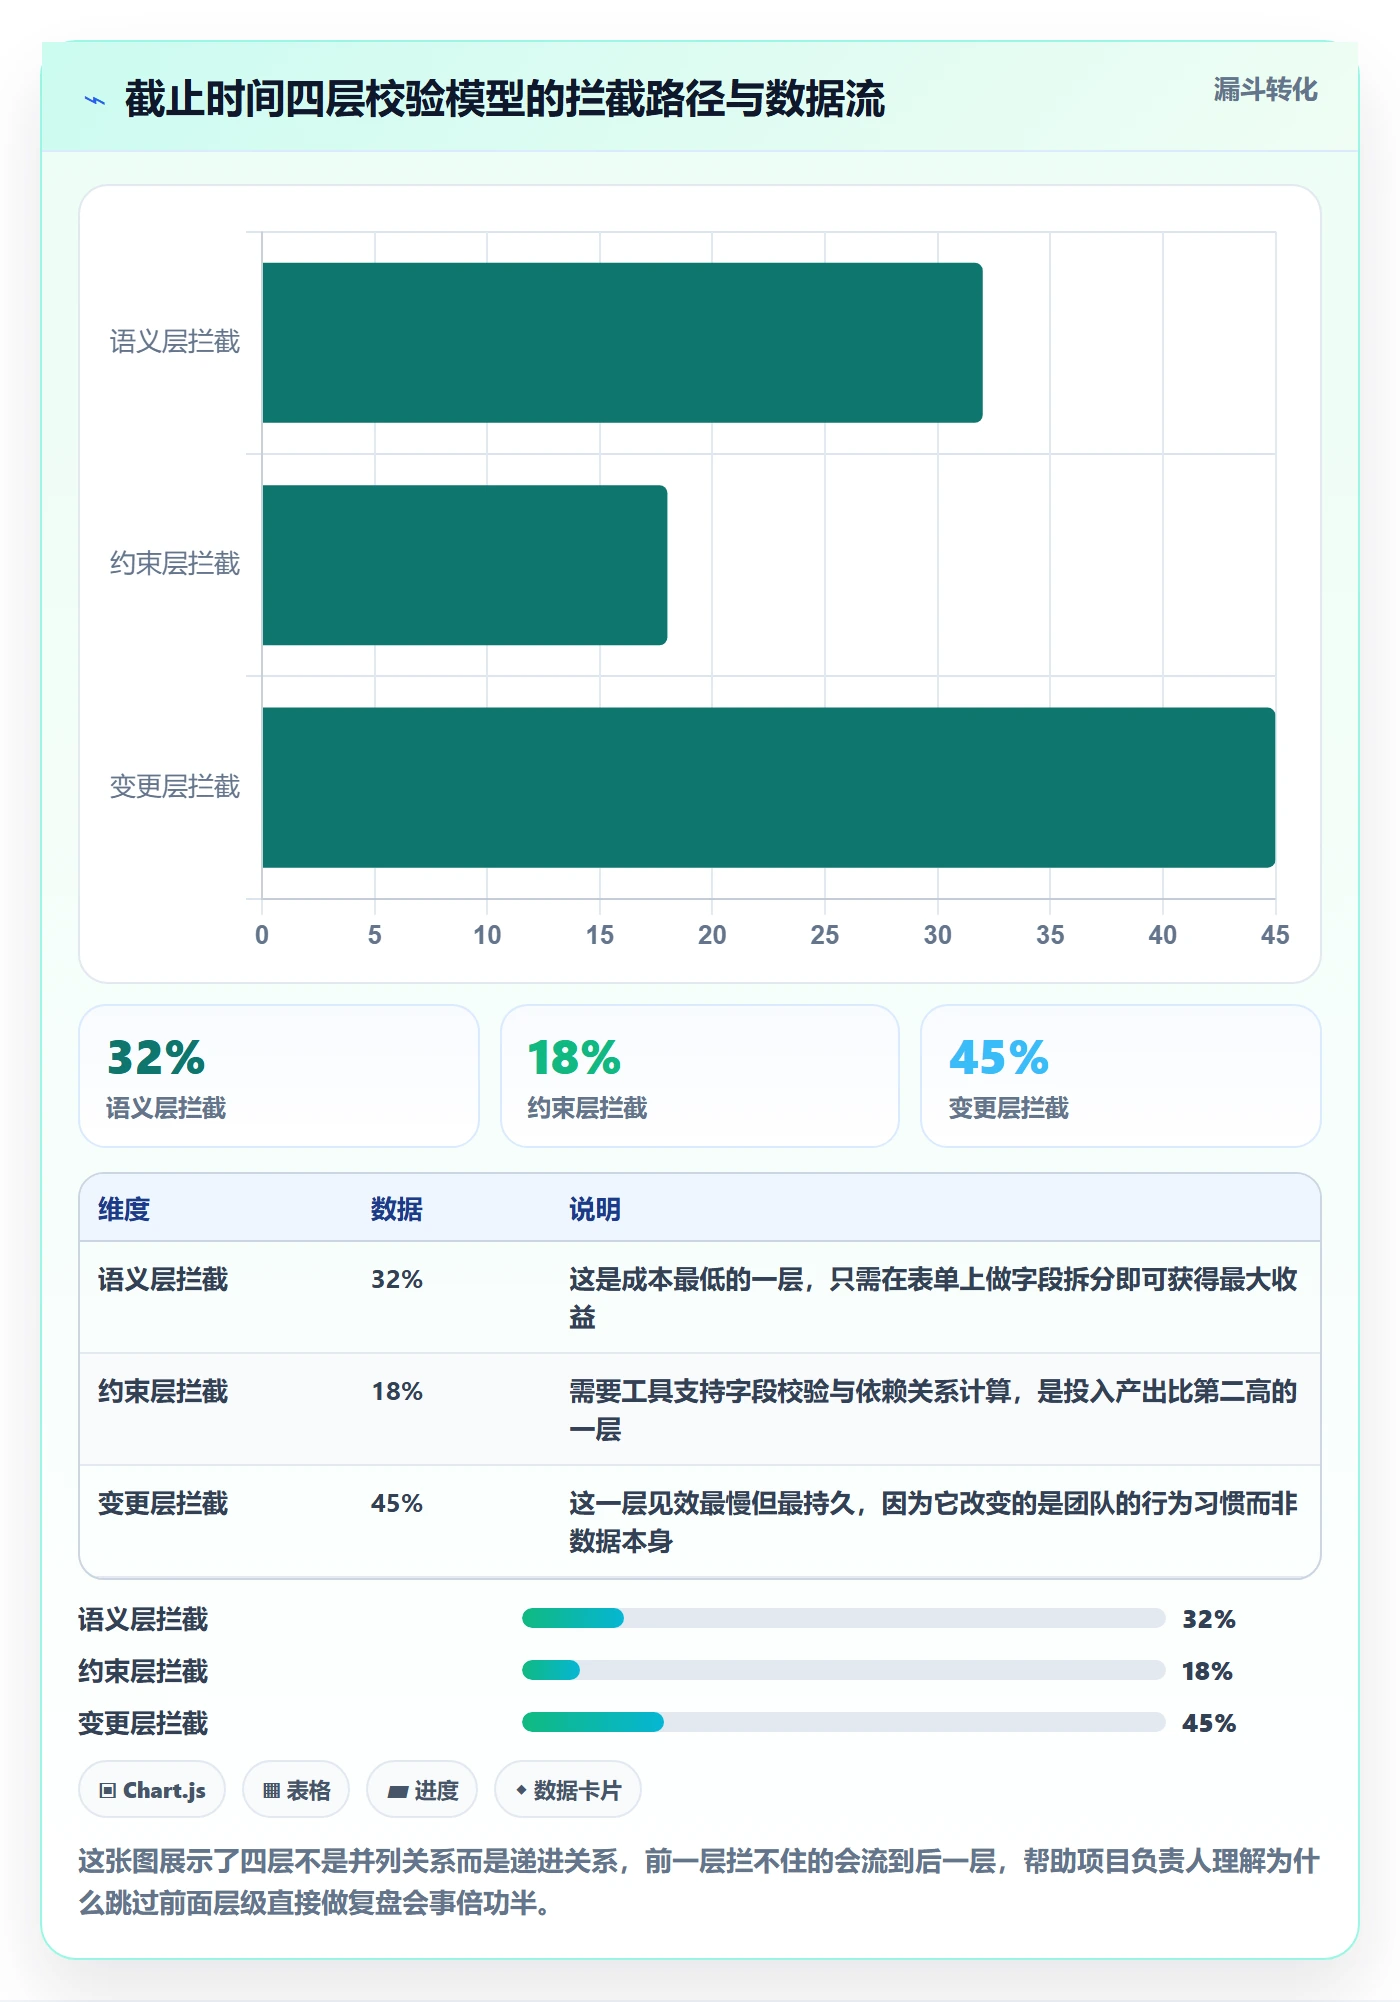Screen dimensions: 1400x2002
Task: Click the 语义层拦截 y-axis chart label
Action: [175, 342]
